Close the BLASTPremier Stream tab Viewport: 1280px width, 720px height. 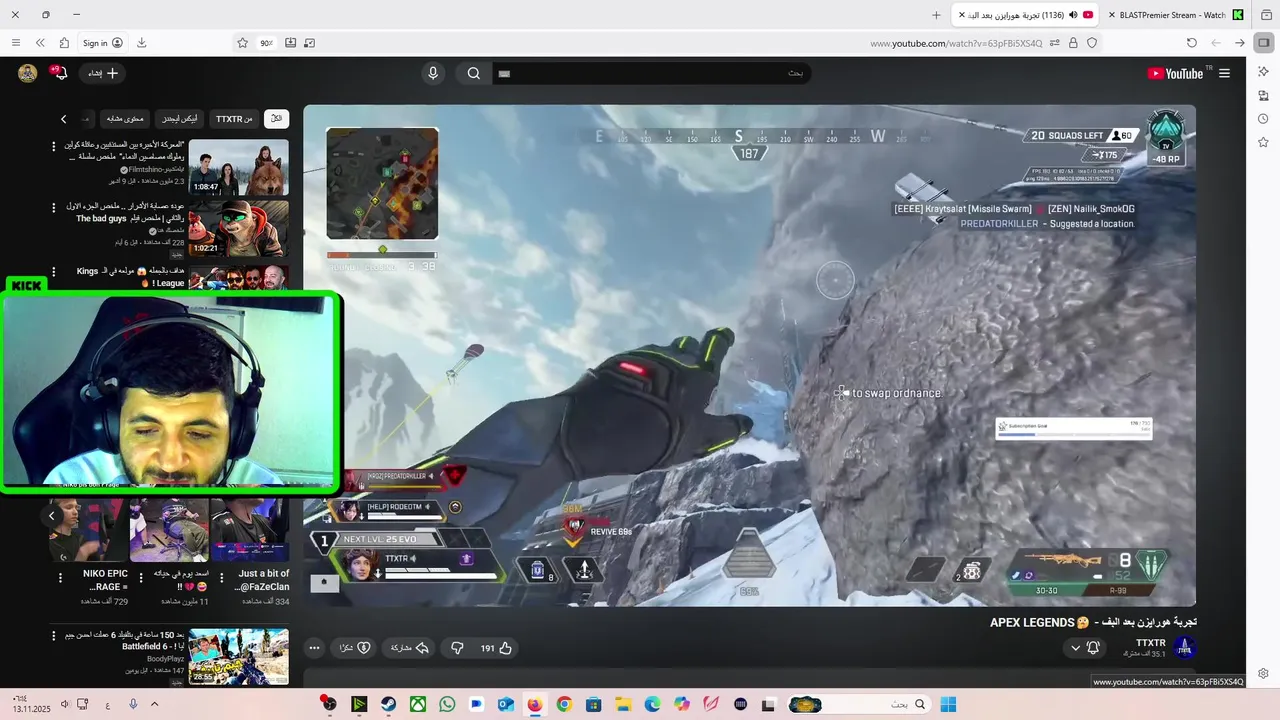1112,15
